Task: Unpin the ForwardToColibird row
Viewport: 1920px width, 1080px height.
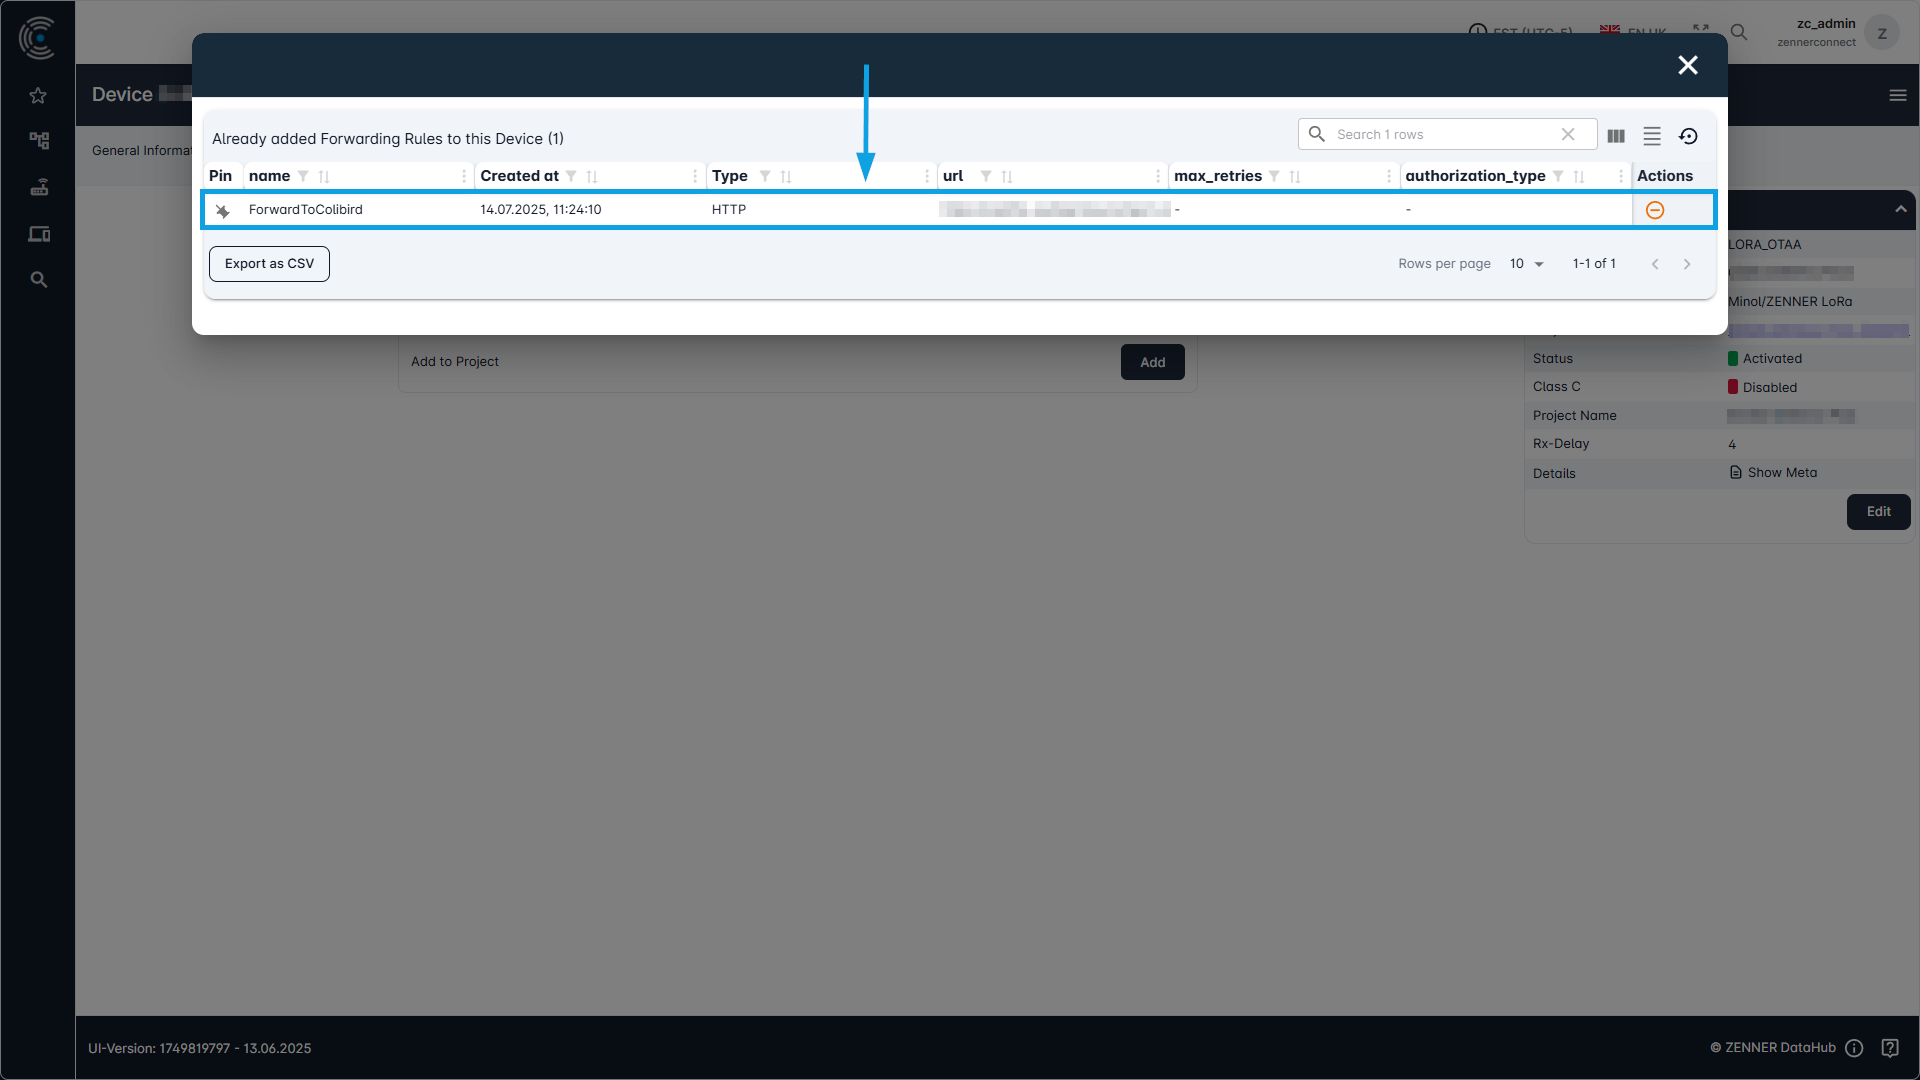Action: click(x=224, y=210)
